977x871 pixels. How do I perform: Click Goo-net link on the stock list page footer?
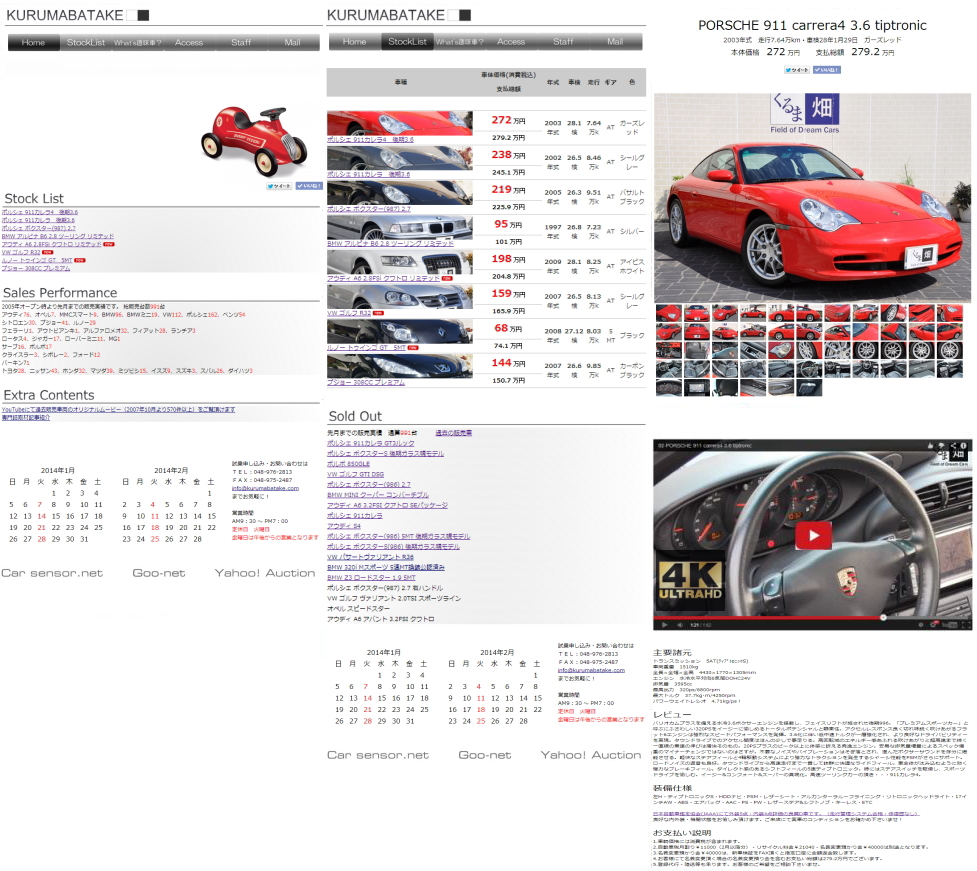tap(485, 755)
